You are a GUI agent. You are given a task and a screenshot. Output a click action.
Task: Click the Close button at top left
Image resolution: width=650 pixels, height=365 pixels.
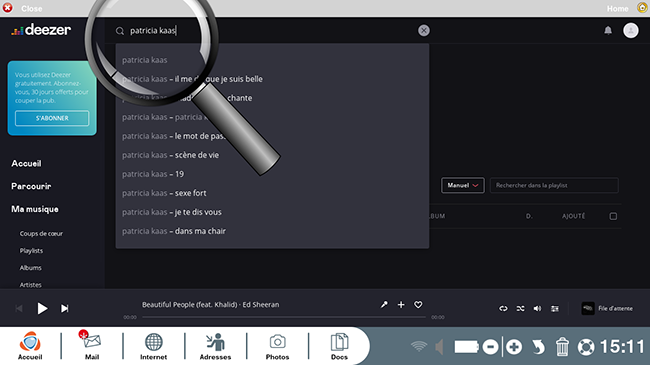coord(22,8)
